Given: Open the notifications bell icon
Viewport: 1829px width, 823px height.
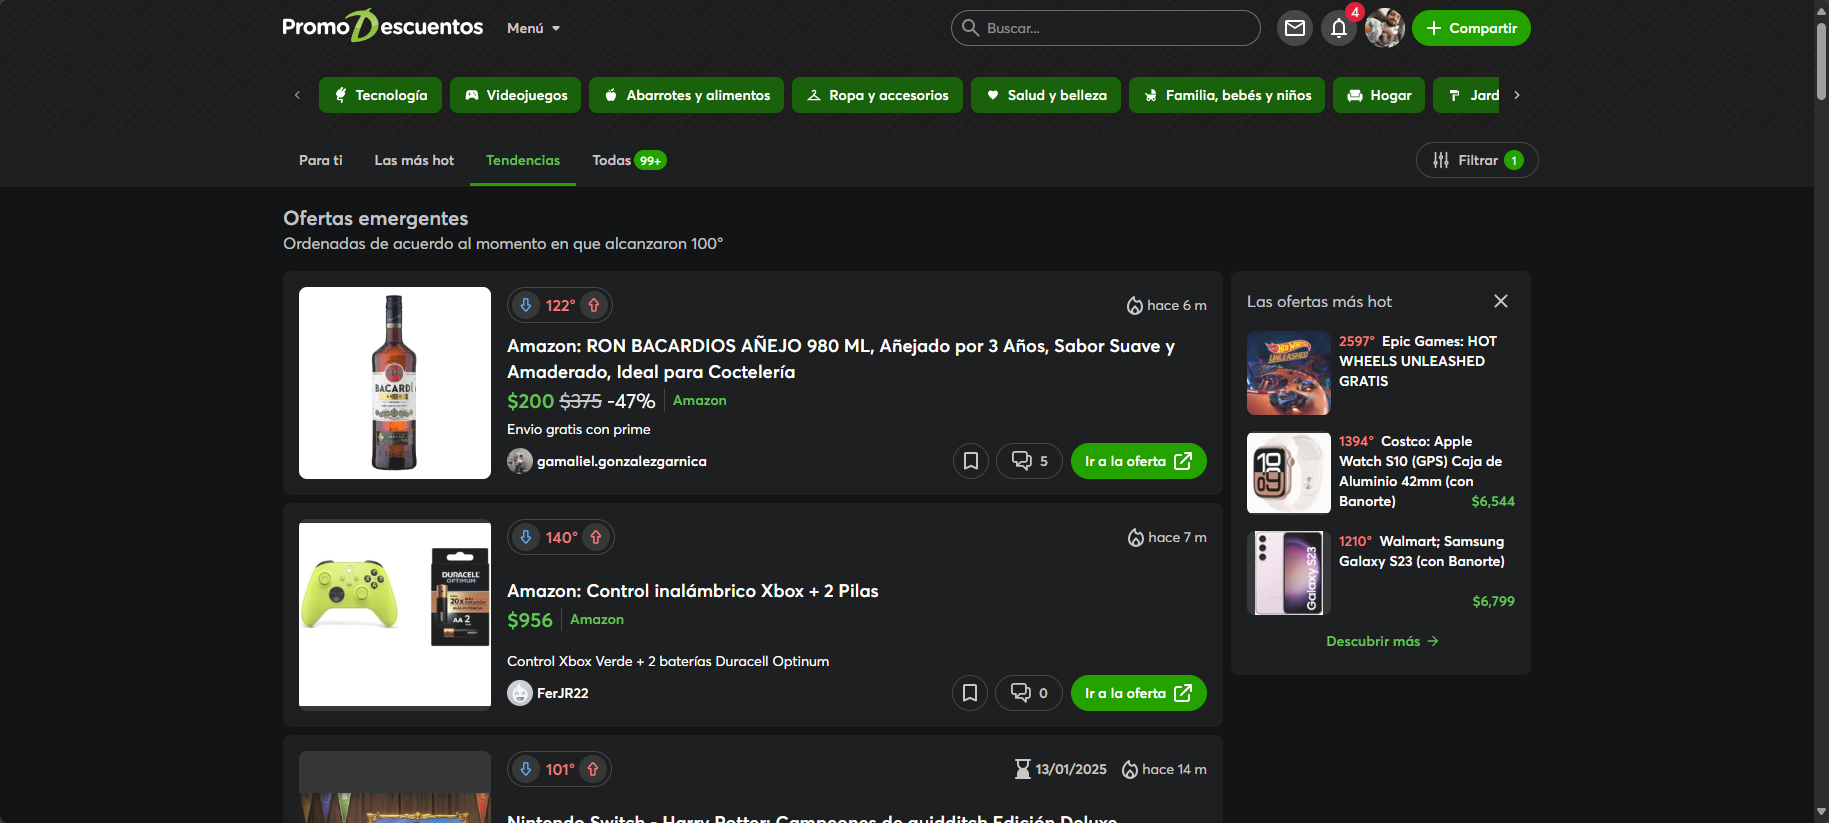Looking at the screenshot, I should point(1339,28).
